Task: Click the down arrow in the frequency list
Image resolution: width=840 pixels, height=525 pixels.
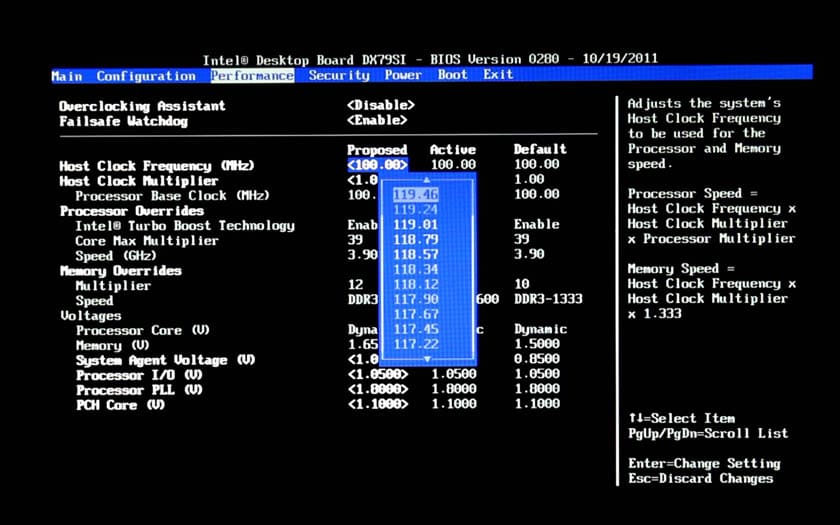Action: [x=427, y=359]
